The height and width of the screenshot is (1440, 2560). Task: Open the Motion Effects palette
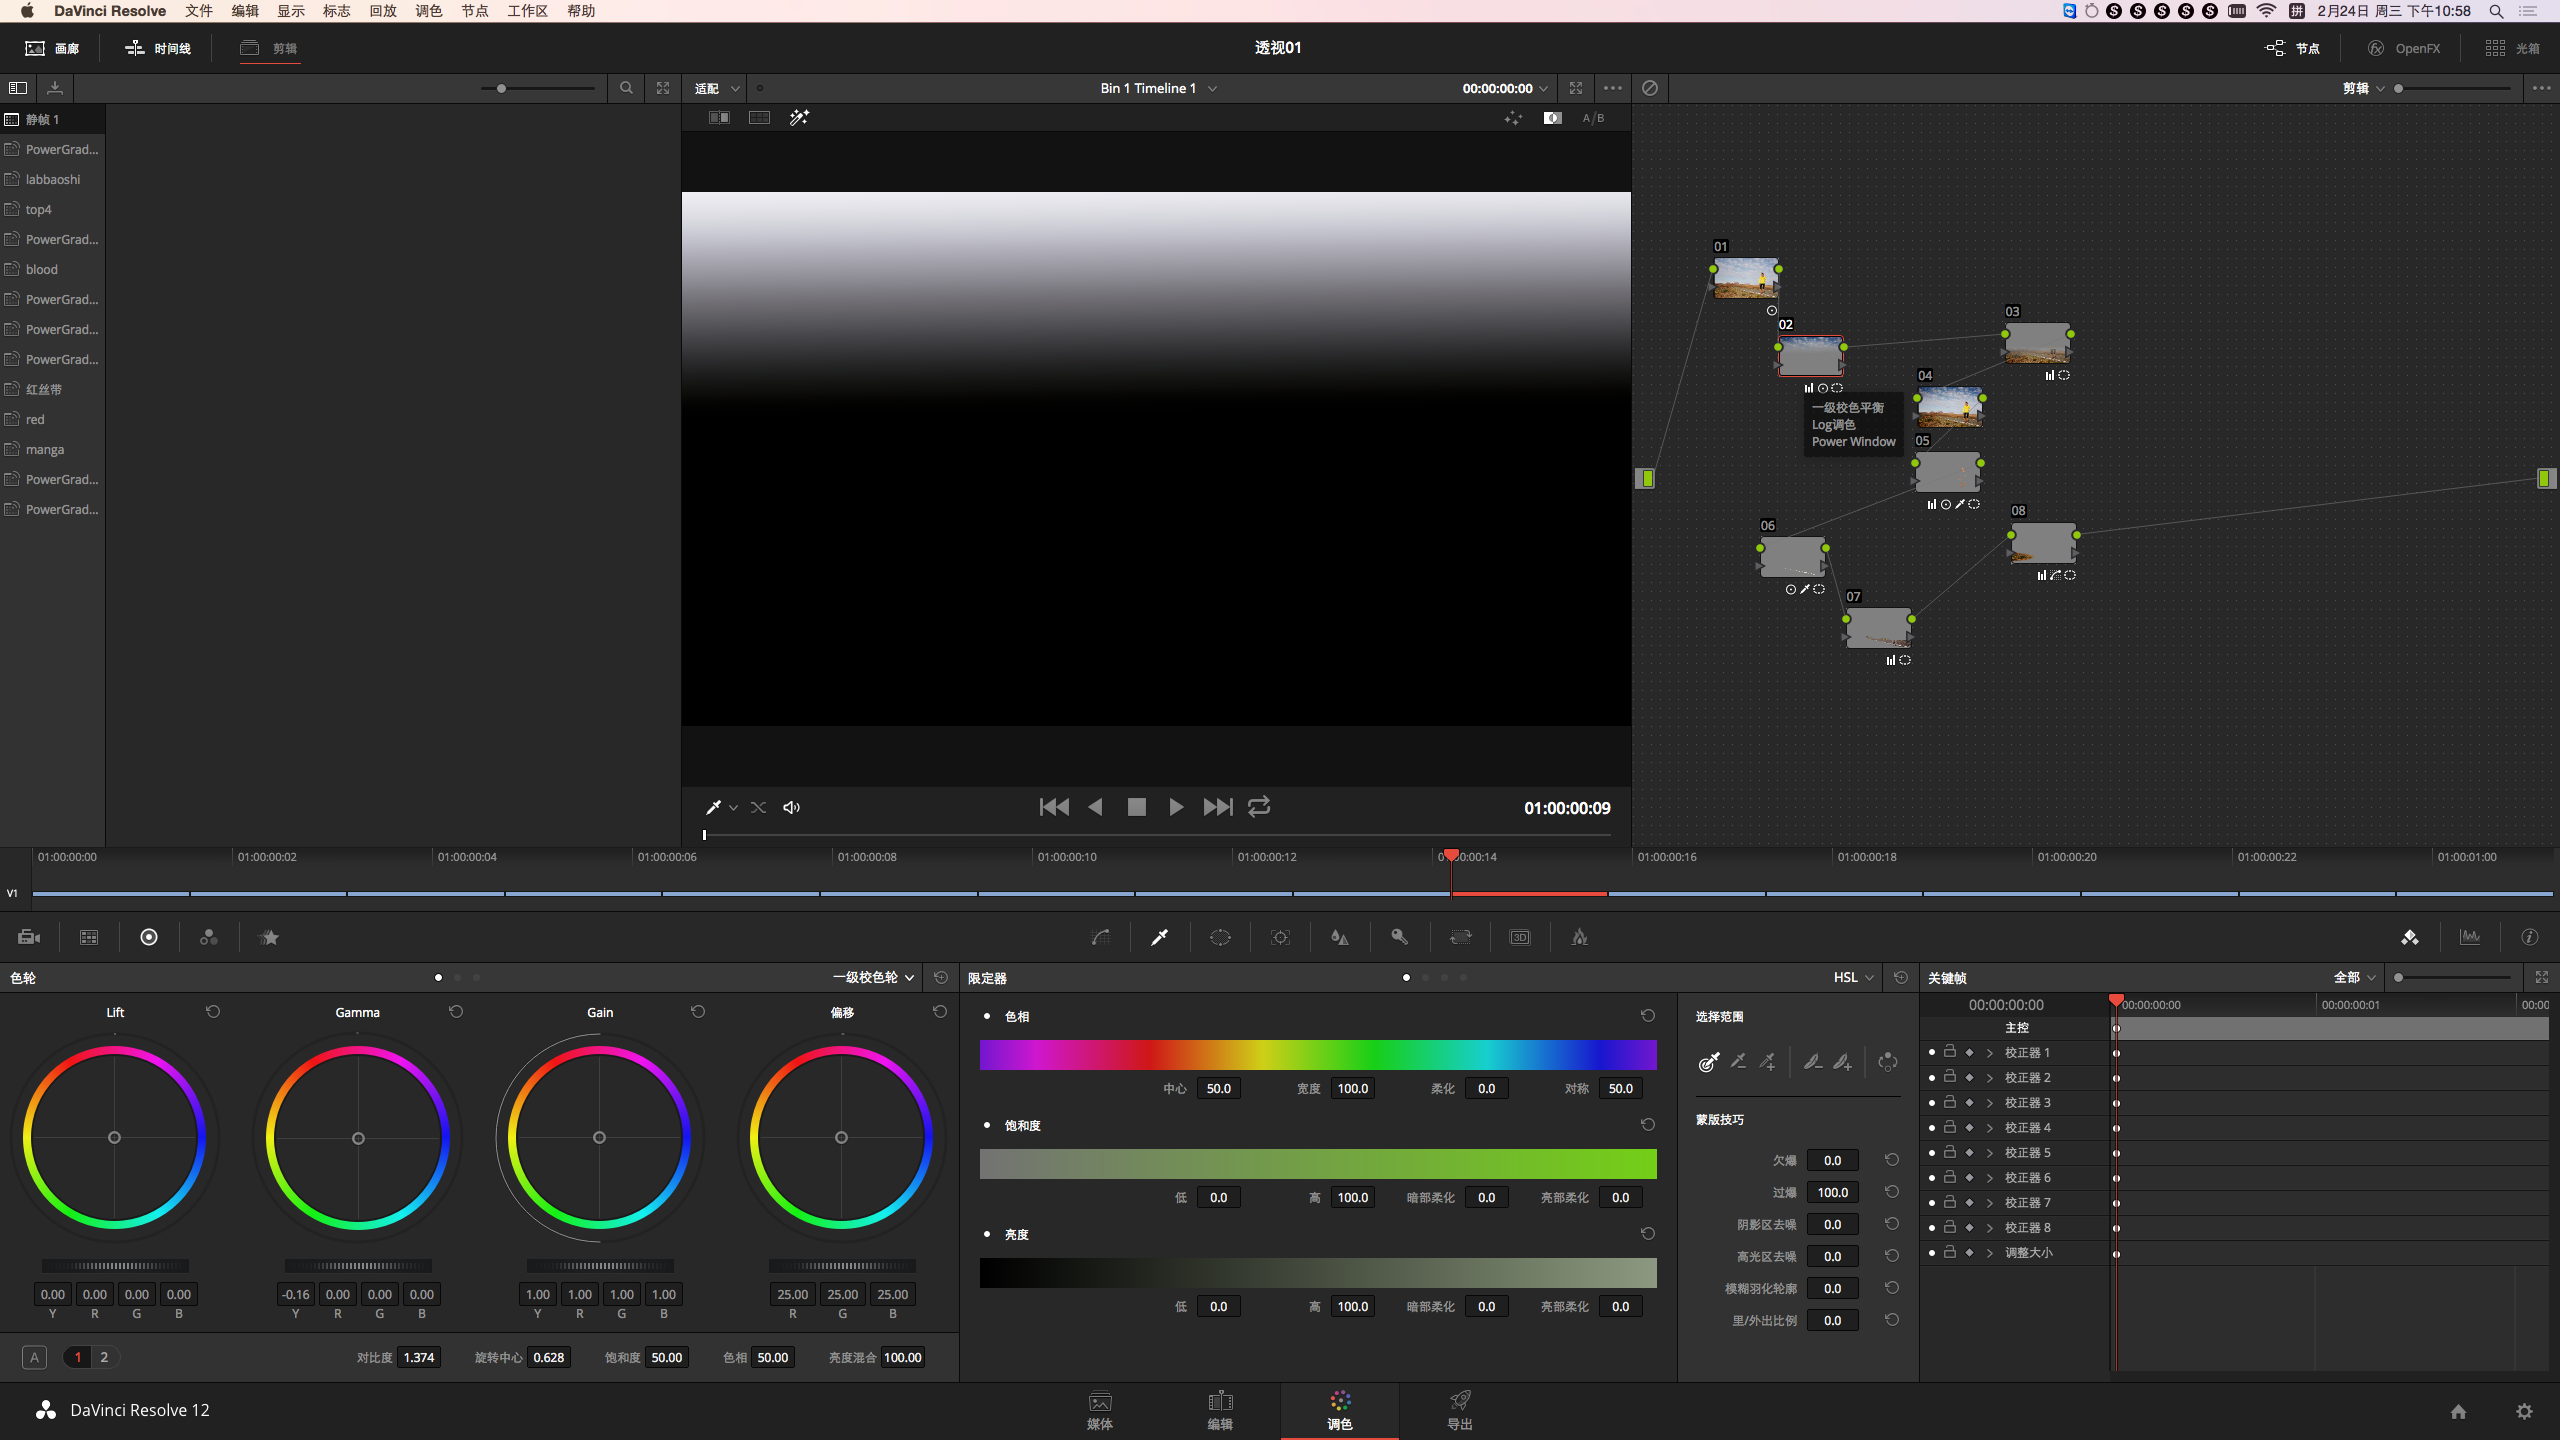point(269,937)
